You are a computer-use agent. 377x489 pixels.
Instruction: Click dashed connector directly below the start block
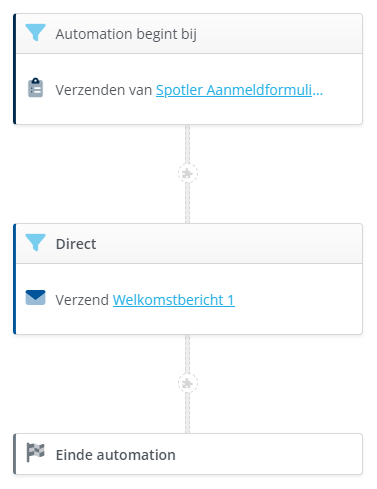click(188, 144)
